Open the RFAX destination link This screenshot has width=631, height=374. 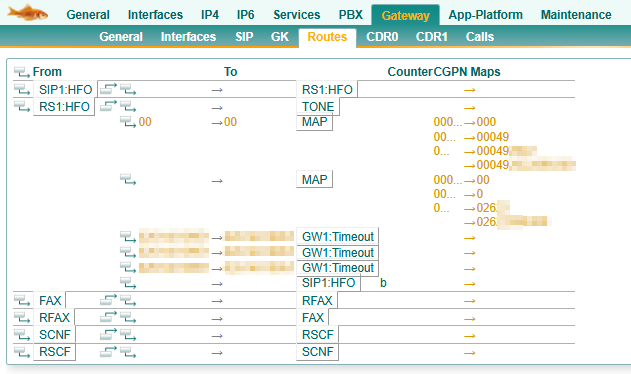[317, 301]
